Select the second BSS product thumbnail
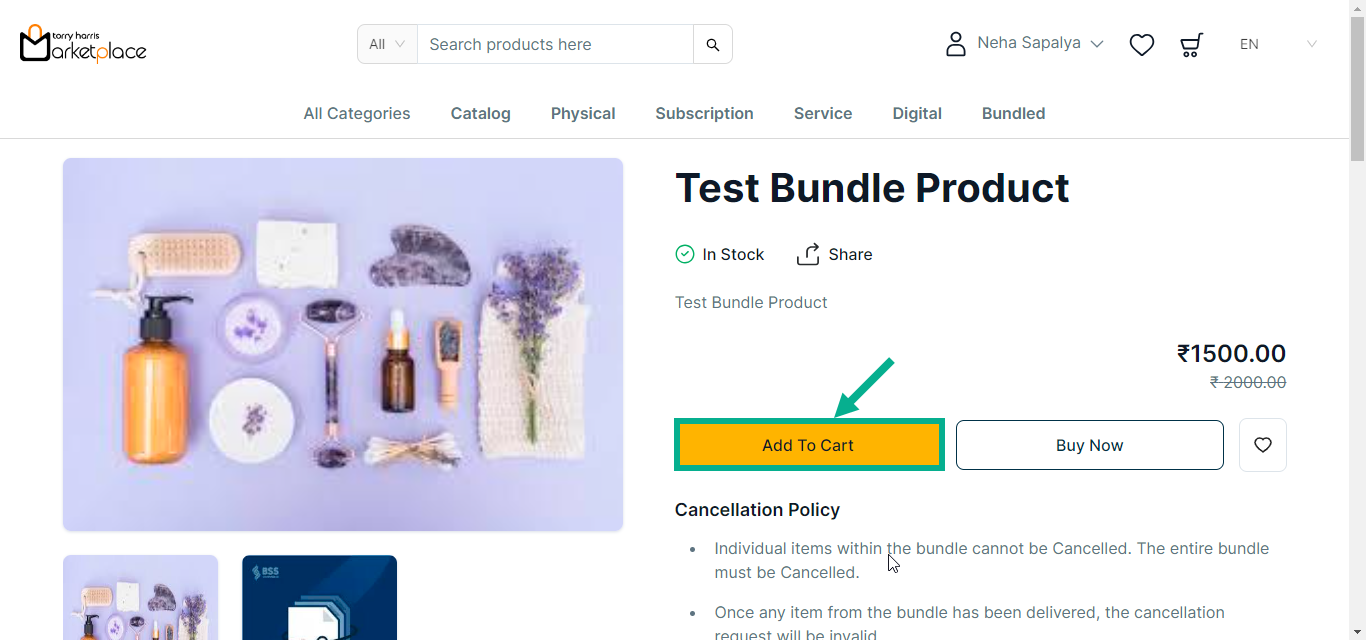The width and height of the screenshot is (1366, 640). pos(319,597)
